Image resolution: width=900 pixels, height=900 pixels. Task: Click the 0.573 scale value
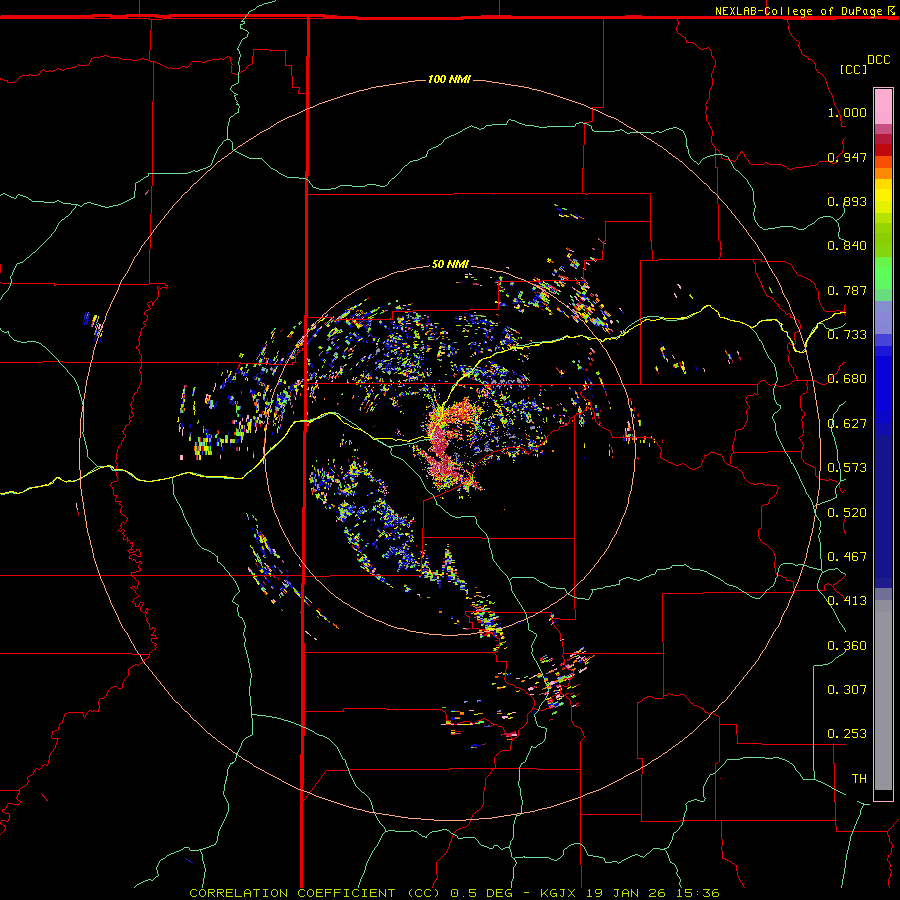click(847, 468)
